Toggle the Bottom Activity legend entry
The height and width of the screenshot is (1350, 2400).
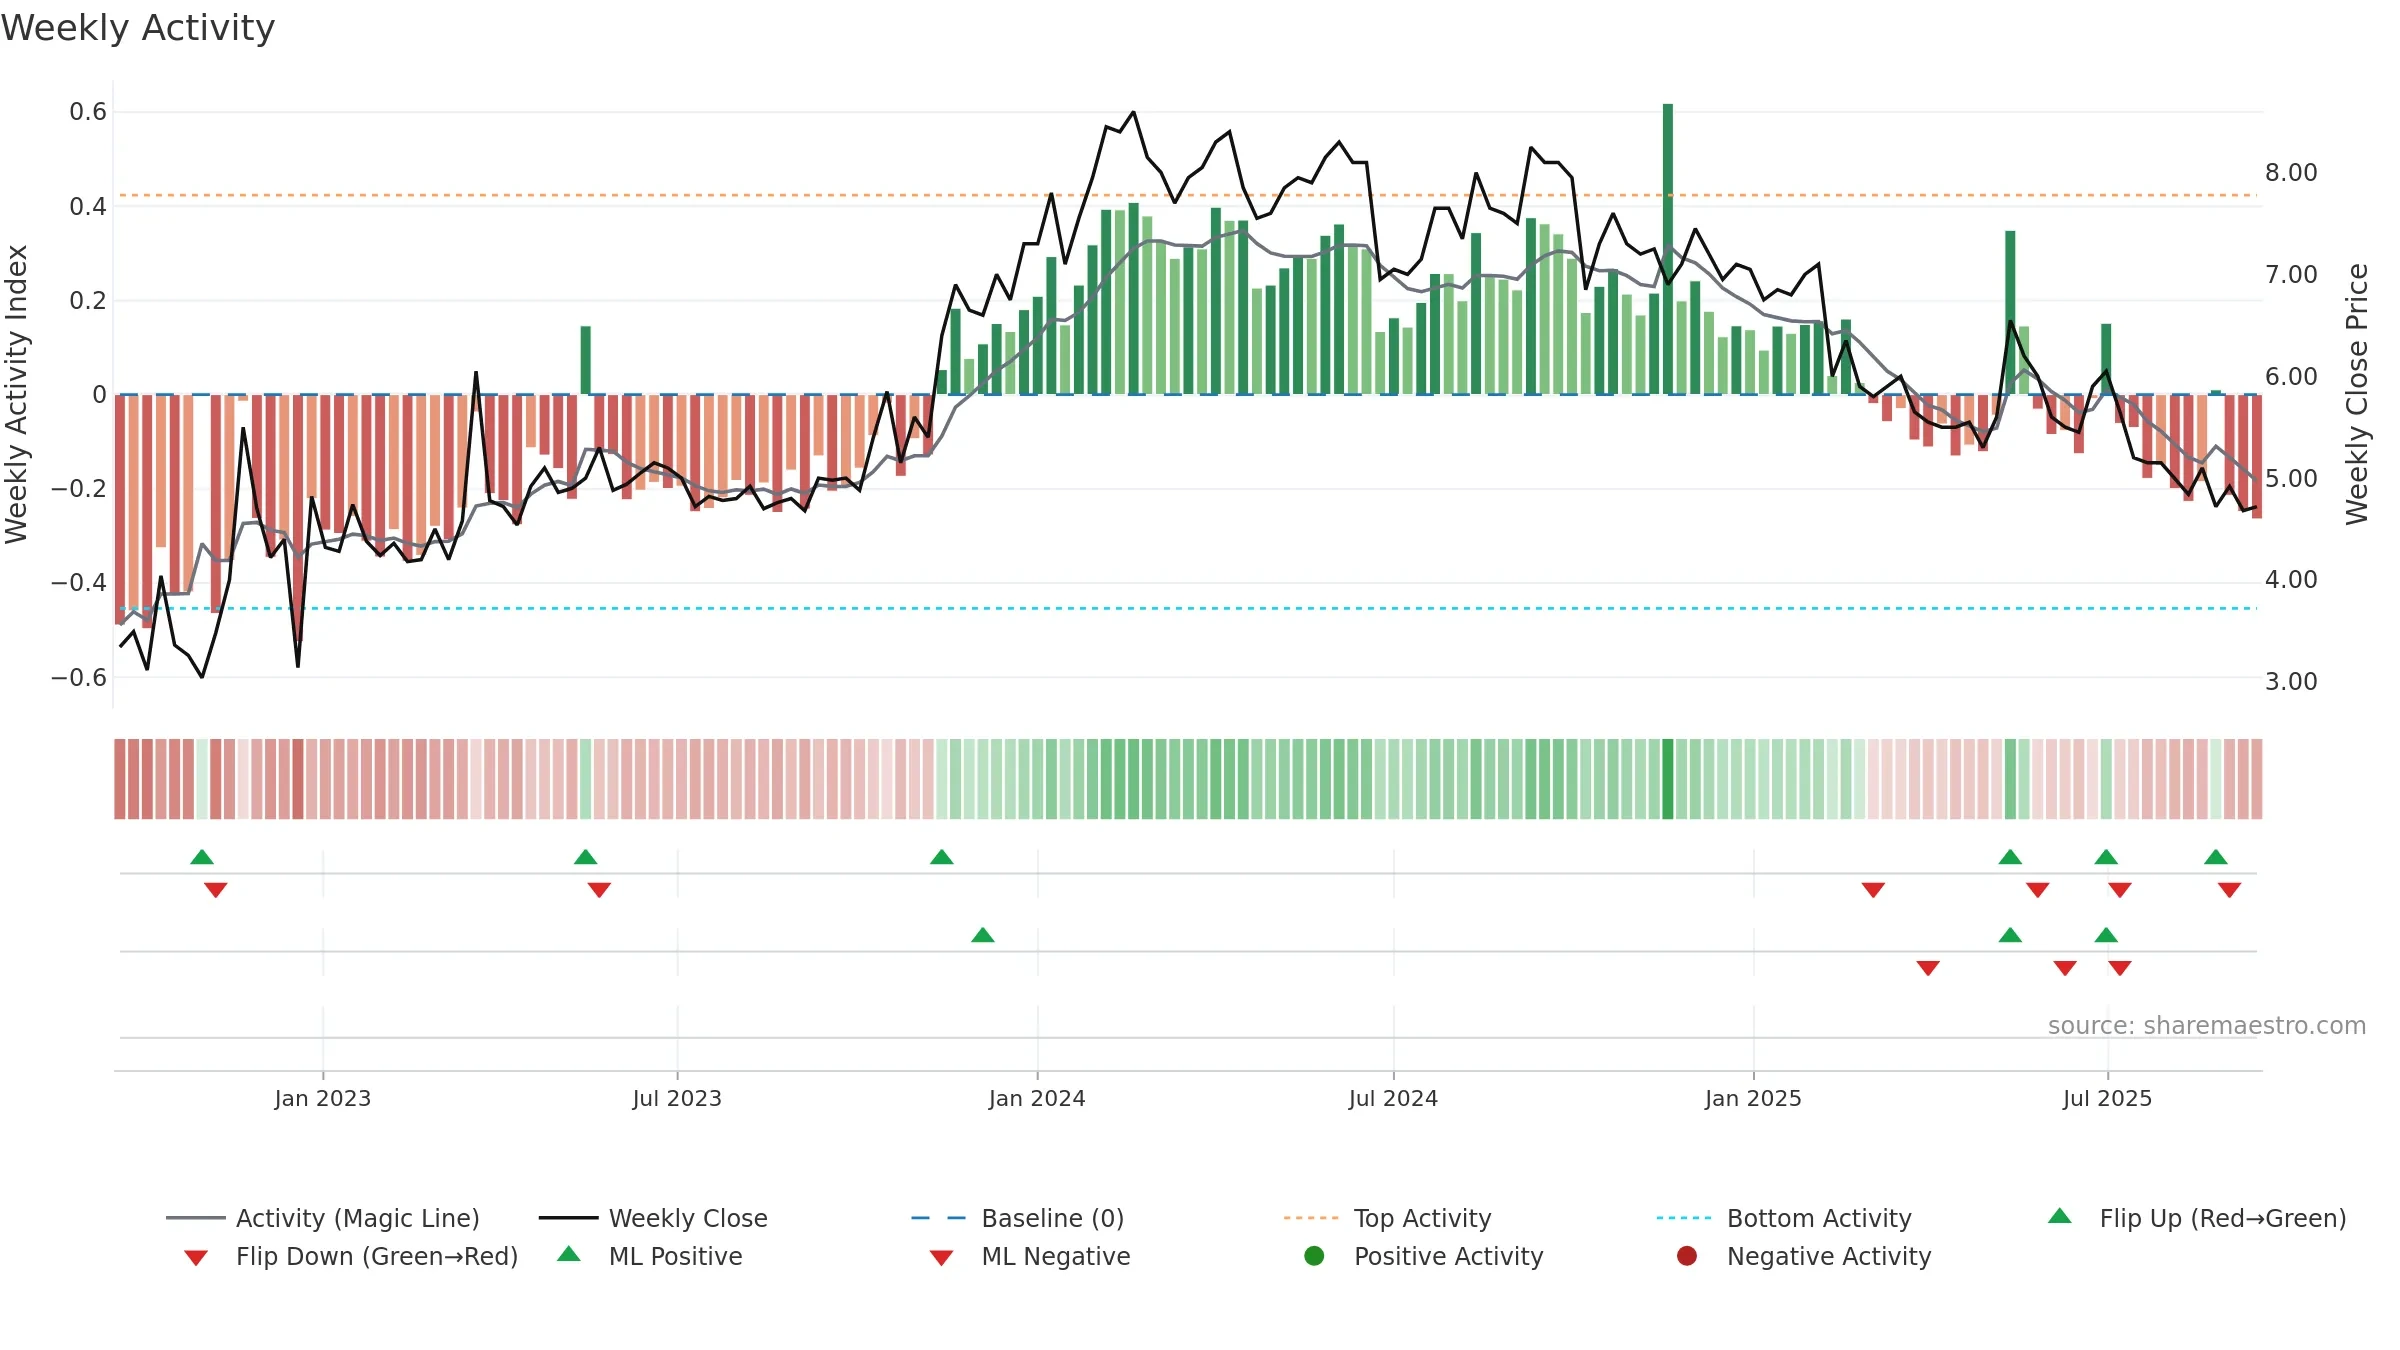pyautogui.click(x=1784, y=1218)
